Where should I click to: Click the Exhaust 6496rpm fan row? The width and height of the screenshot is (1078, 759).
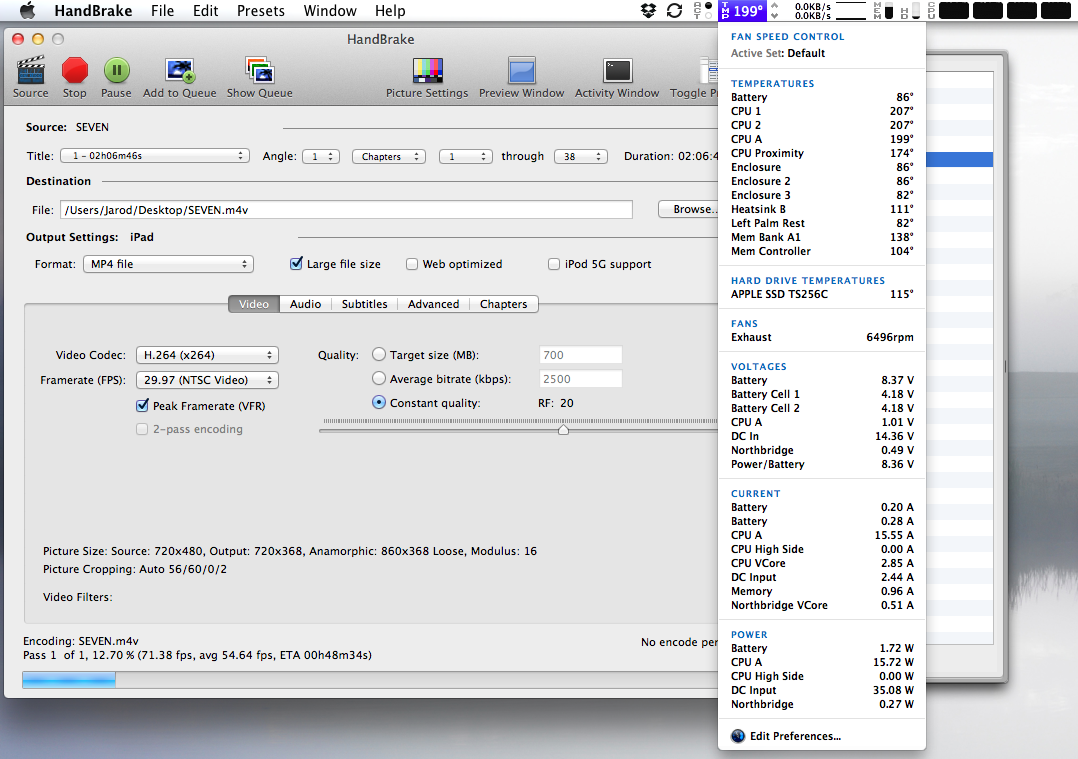(822, 337)
